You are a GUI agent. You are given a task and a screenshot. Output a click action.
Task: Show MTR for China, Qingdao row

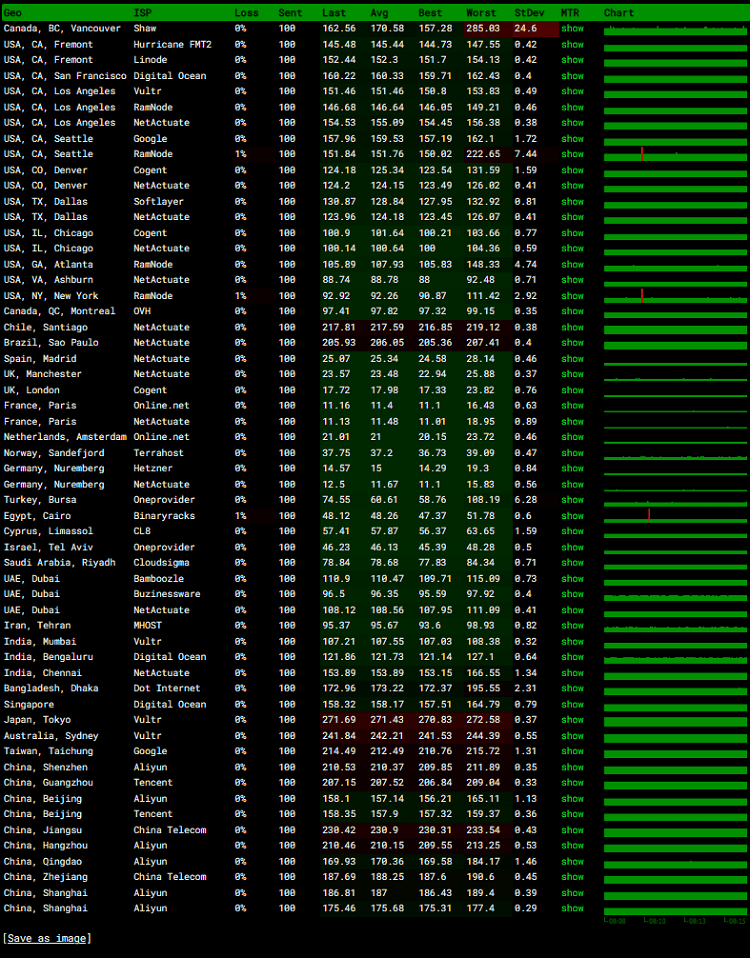572,861
